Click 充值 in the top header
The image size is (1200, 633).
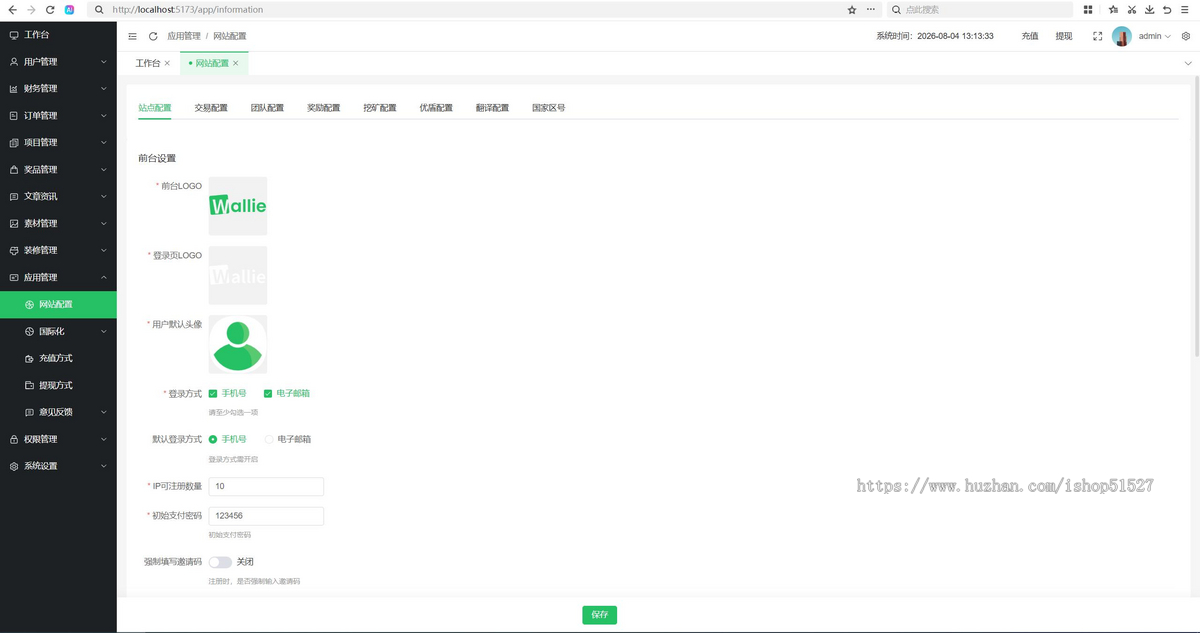click(x=1030, y=36)
